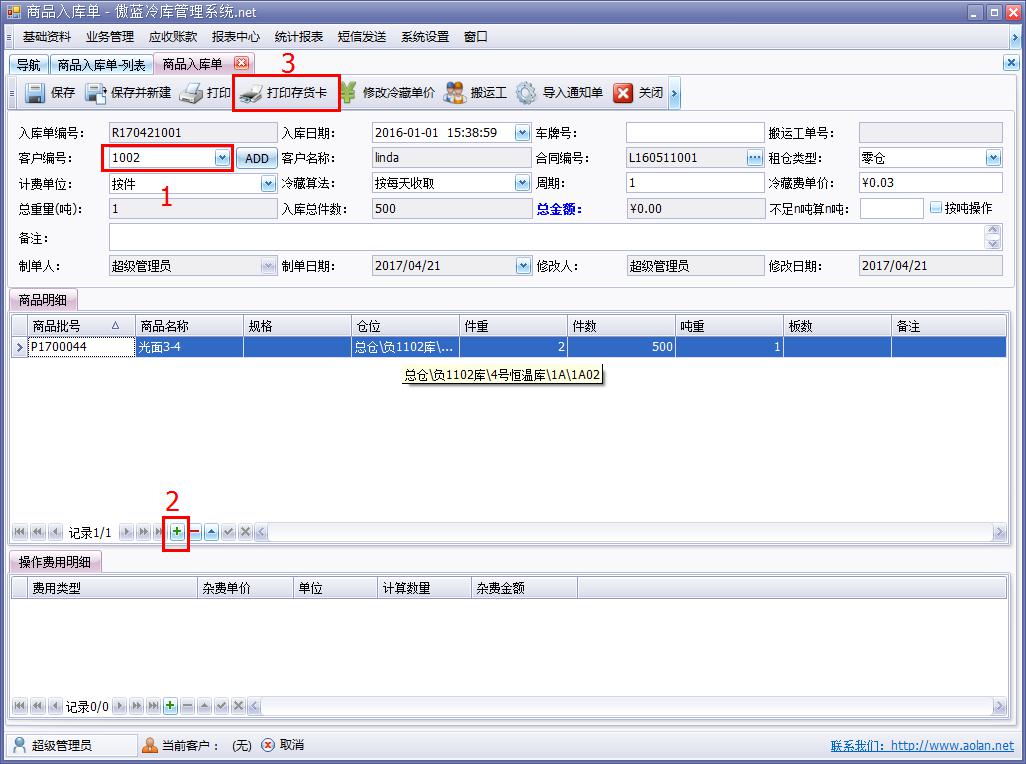Screen dimensions: 1026x764
Task: Open the www.aolan.net contact link
Action: pos(951,745)
